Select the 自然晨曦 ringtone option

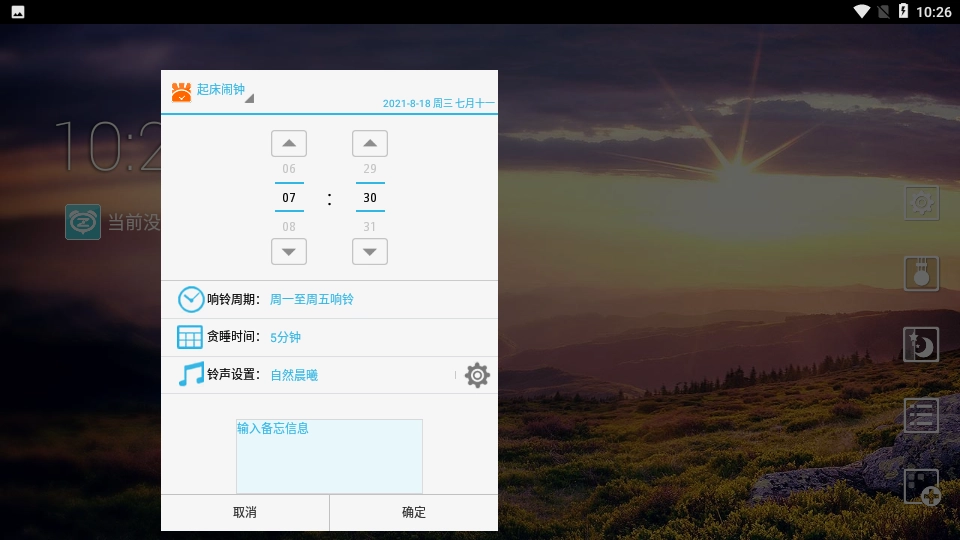coord(294,375)
